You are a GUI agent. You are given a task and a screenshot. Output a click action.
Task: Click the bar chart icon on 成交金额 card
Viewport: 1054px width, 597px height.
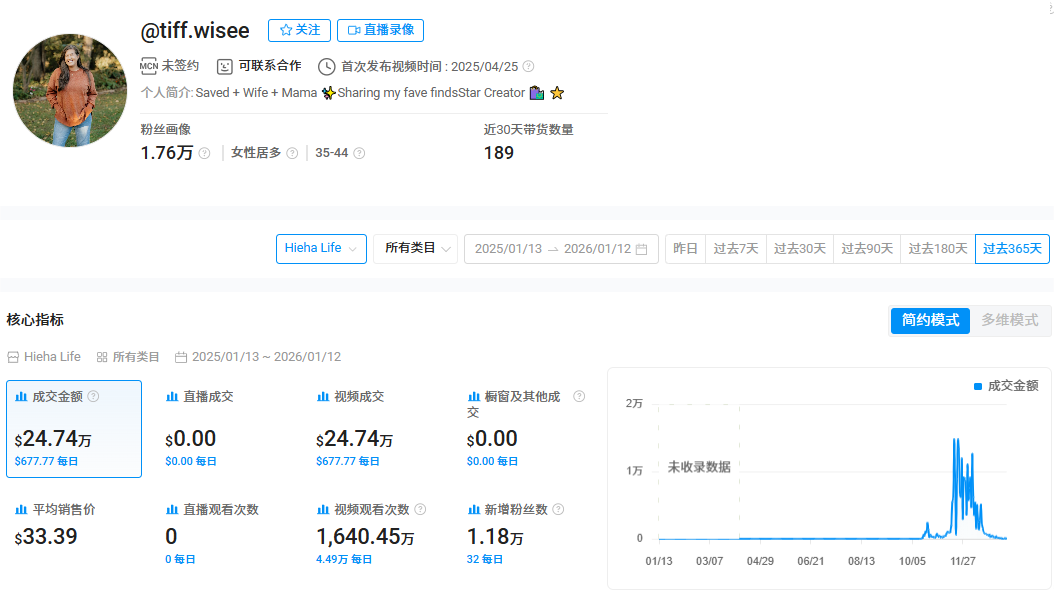click(22, 396)
